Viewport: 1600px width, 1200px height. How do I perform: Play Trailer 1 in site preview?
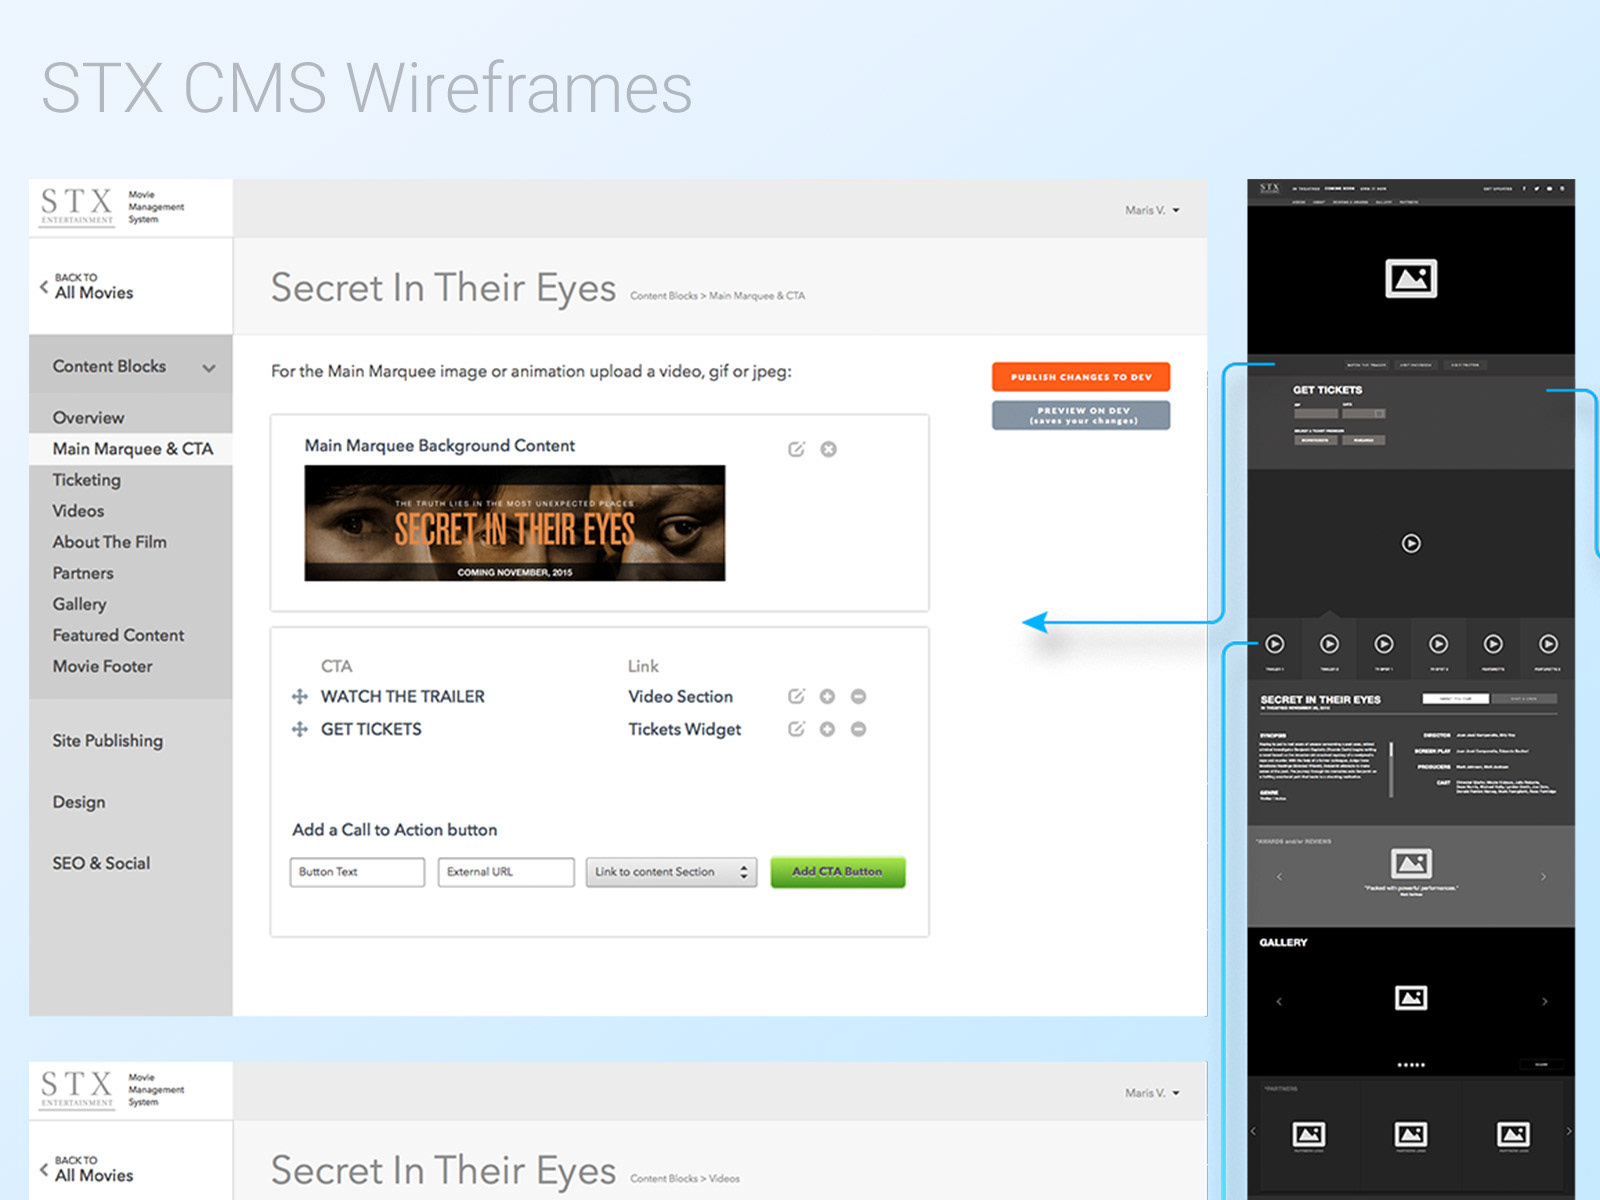[x=1275, y=644]
